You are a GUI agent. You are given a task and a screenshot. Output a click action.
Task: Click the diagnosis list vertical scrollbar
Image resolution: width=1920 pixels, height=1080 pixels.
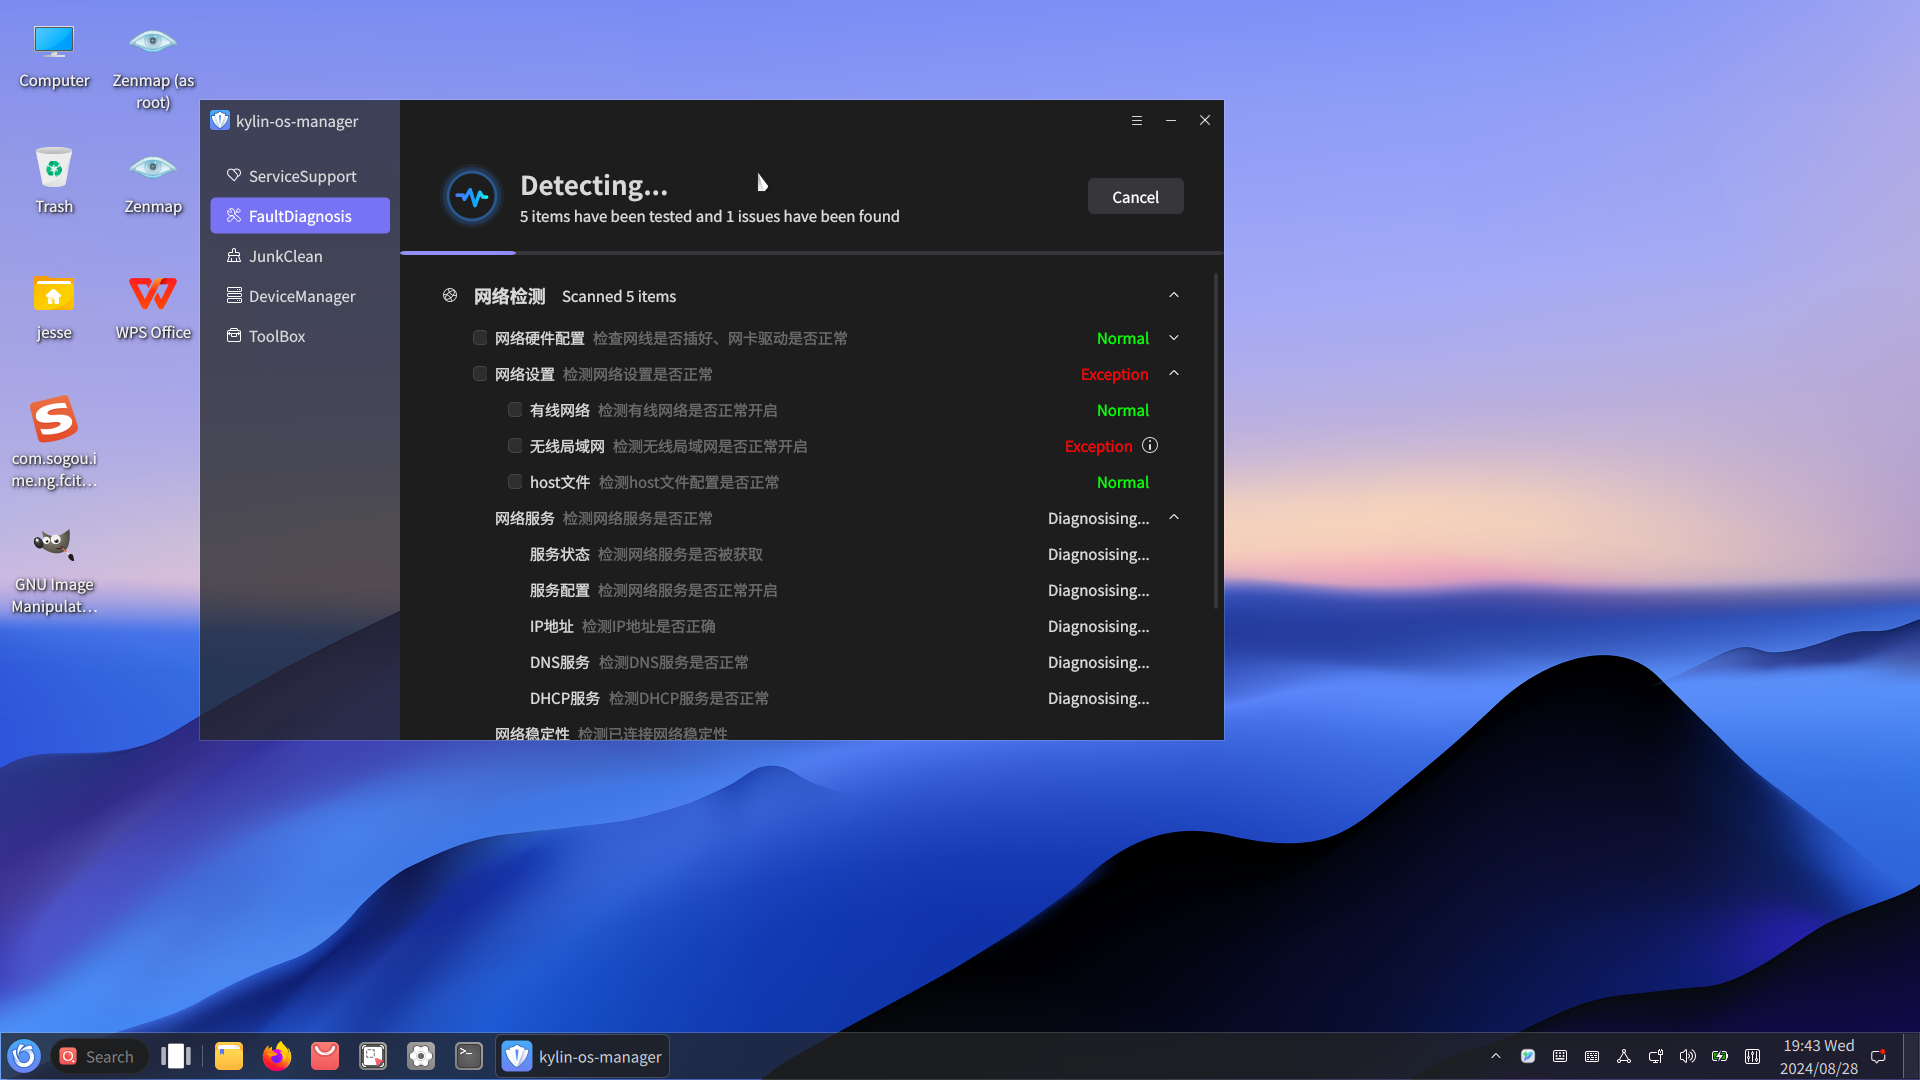click(x=1216, y=440)
